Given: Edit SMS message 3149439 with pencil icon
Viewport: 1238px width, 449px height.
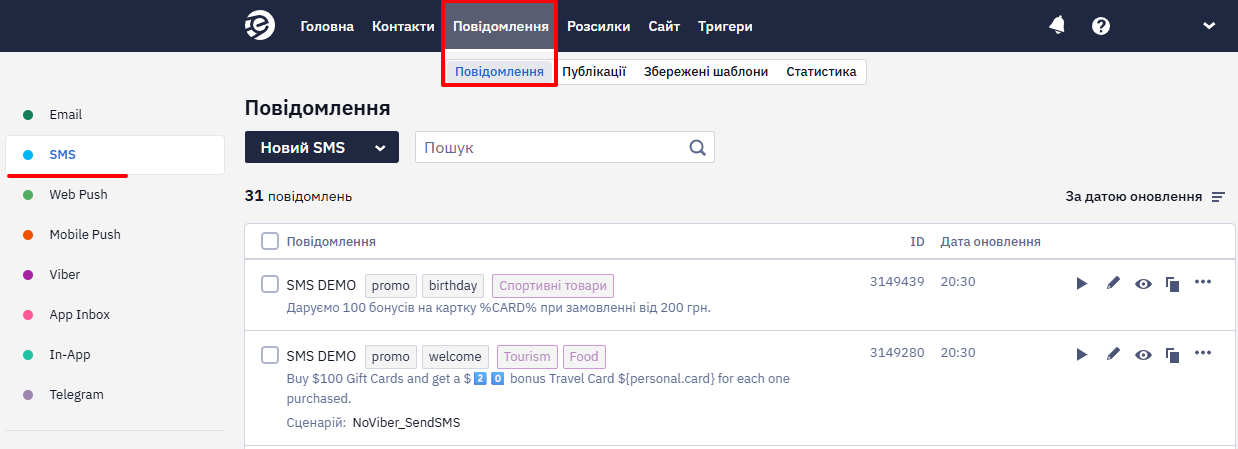Looking at the screenshot, I should pyautogui.click(x=1113, y=284).
